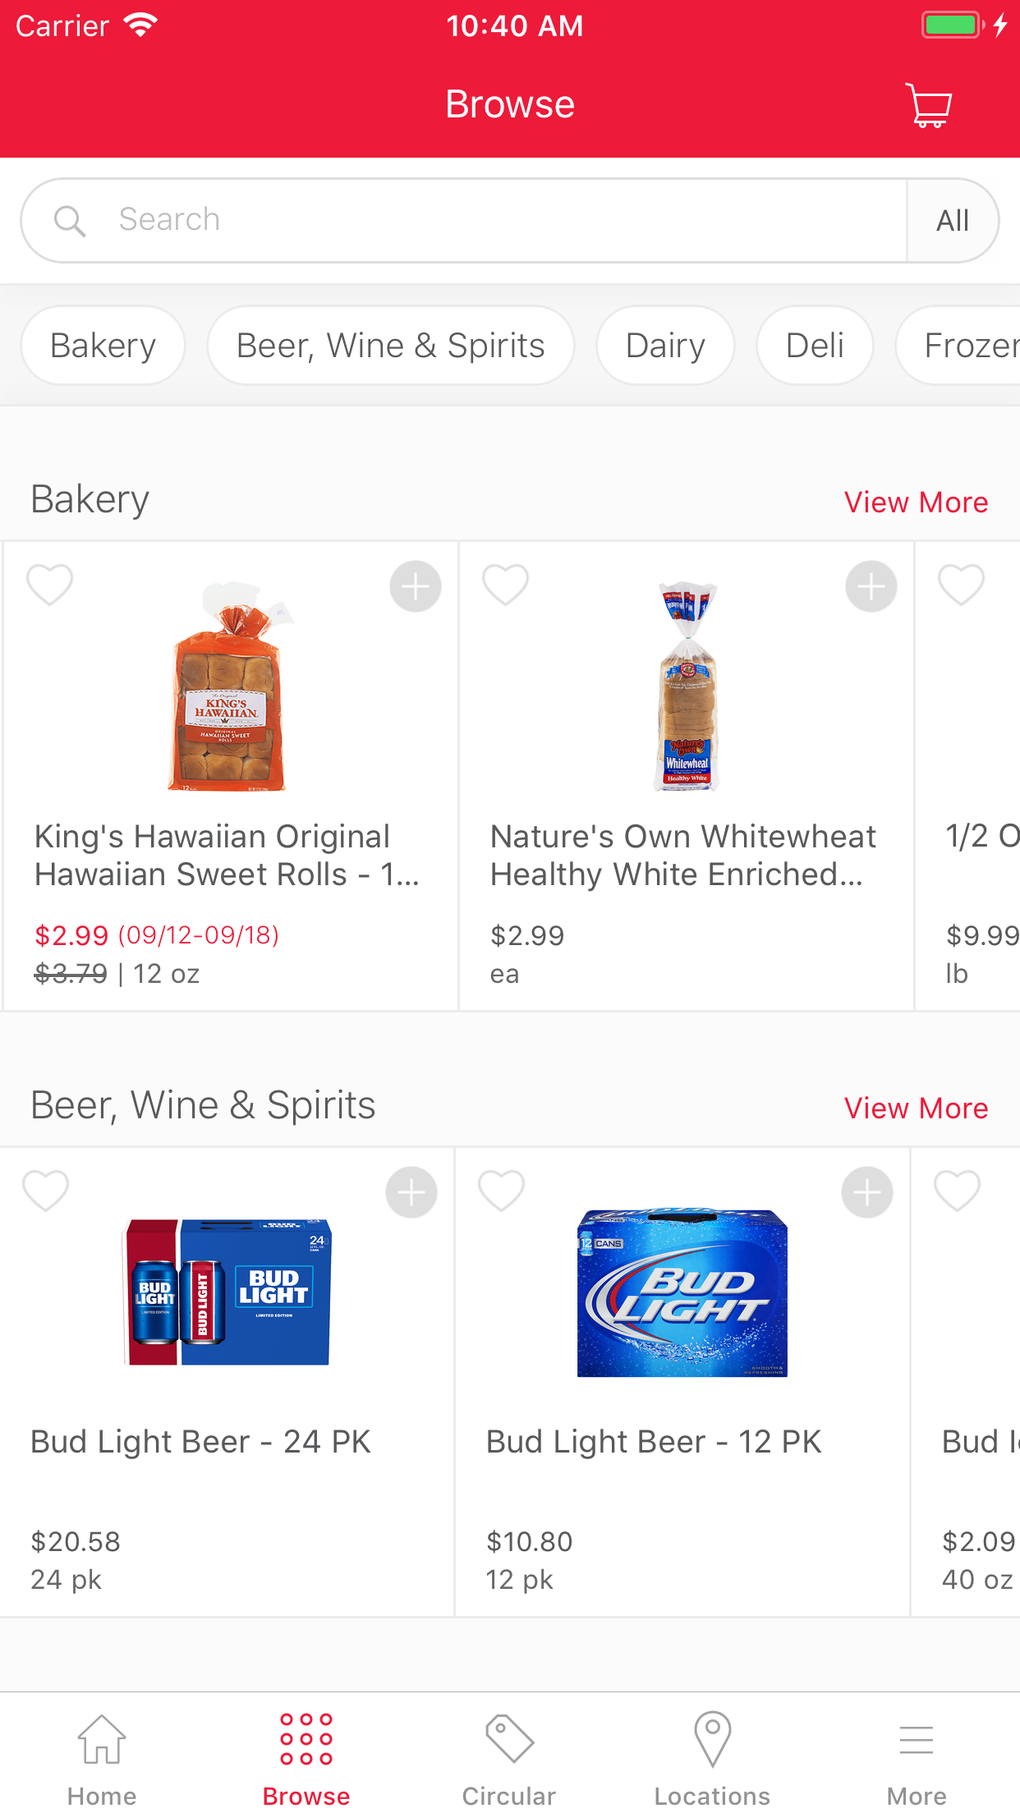1020x1813 pixels.
Task: Favorite King's Hawaiian Sweet Rolls
Action: (50, 585)
